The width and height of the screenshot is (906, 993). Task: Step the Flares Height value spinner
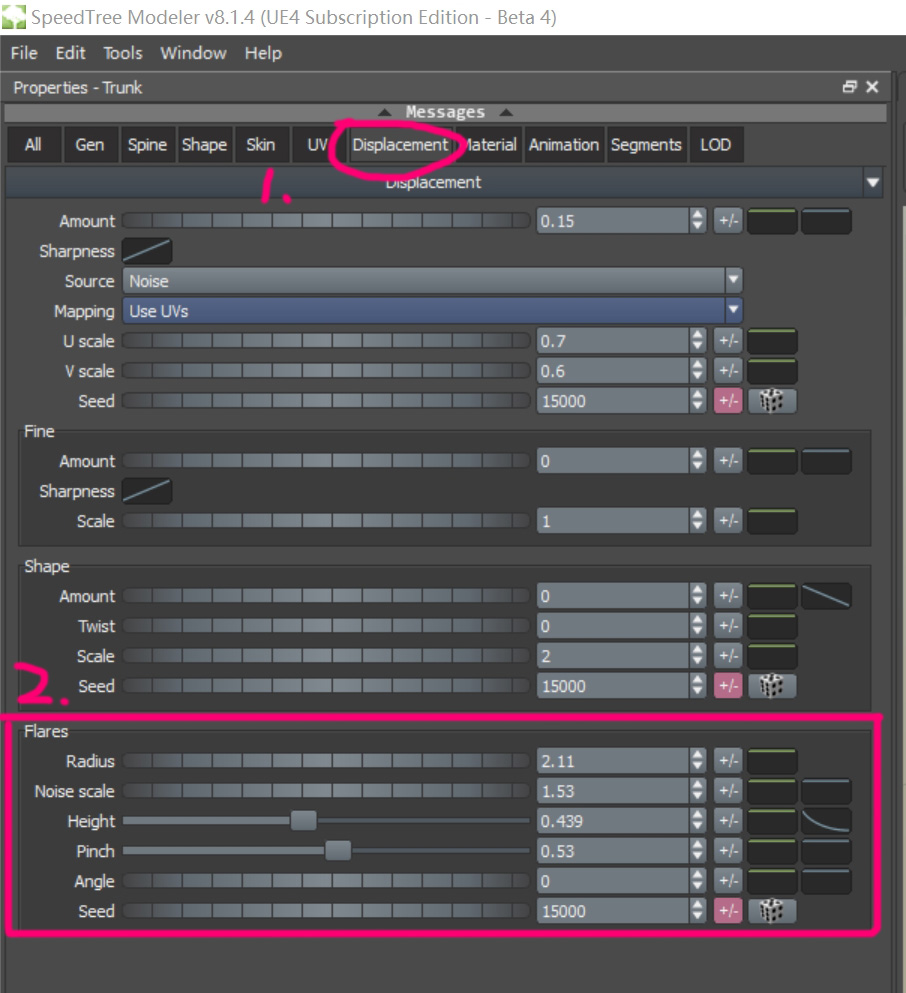697,821
